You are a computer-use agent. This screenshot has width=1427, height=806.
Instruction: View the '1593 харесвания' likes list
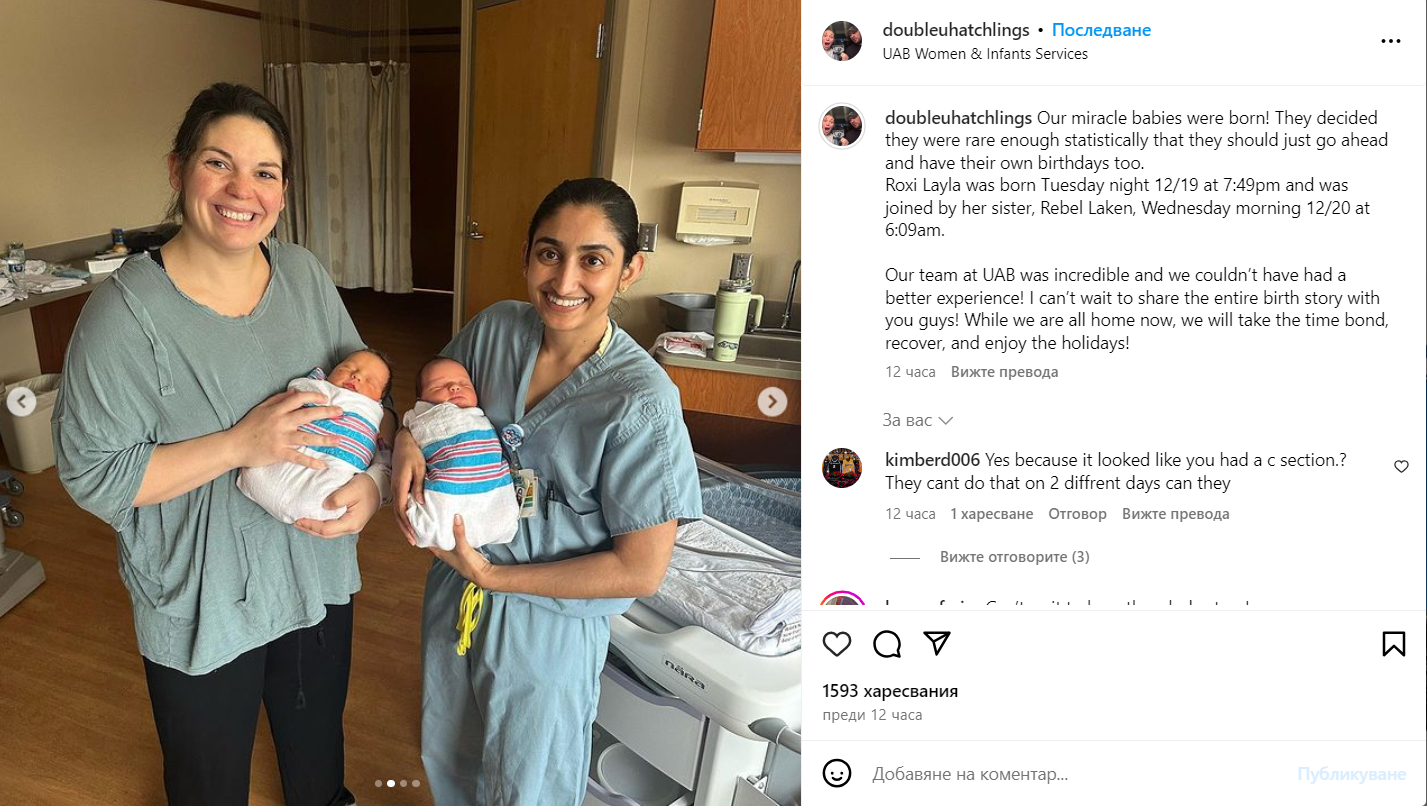pyautogui.click(x=890, y=691)
